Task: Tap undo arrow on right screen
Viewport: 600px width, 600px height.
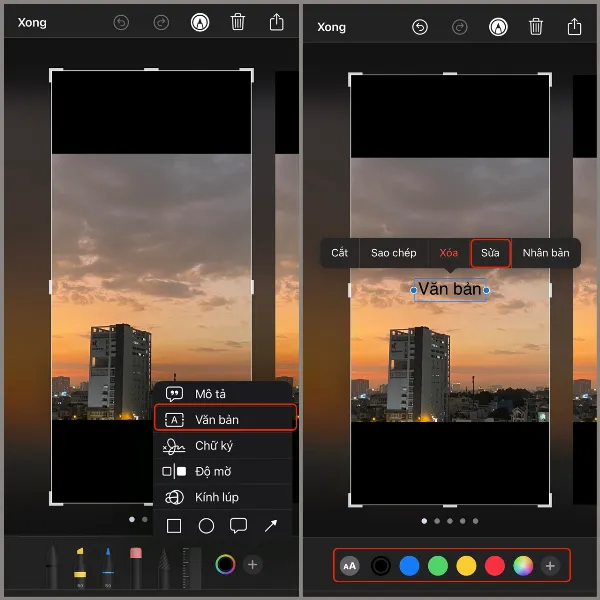Action: pyautogui.click(x=420, y=27)
